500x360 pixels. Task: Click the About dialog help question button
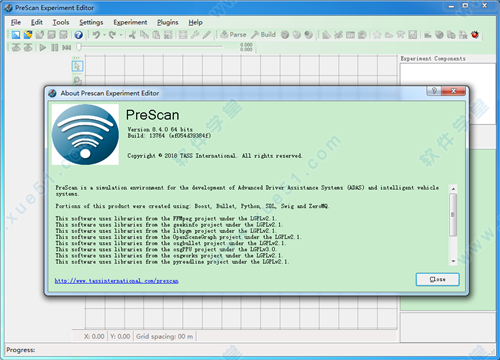434,91
